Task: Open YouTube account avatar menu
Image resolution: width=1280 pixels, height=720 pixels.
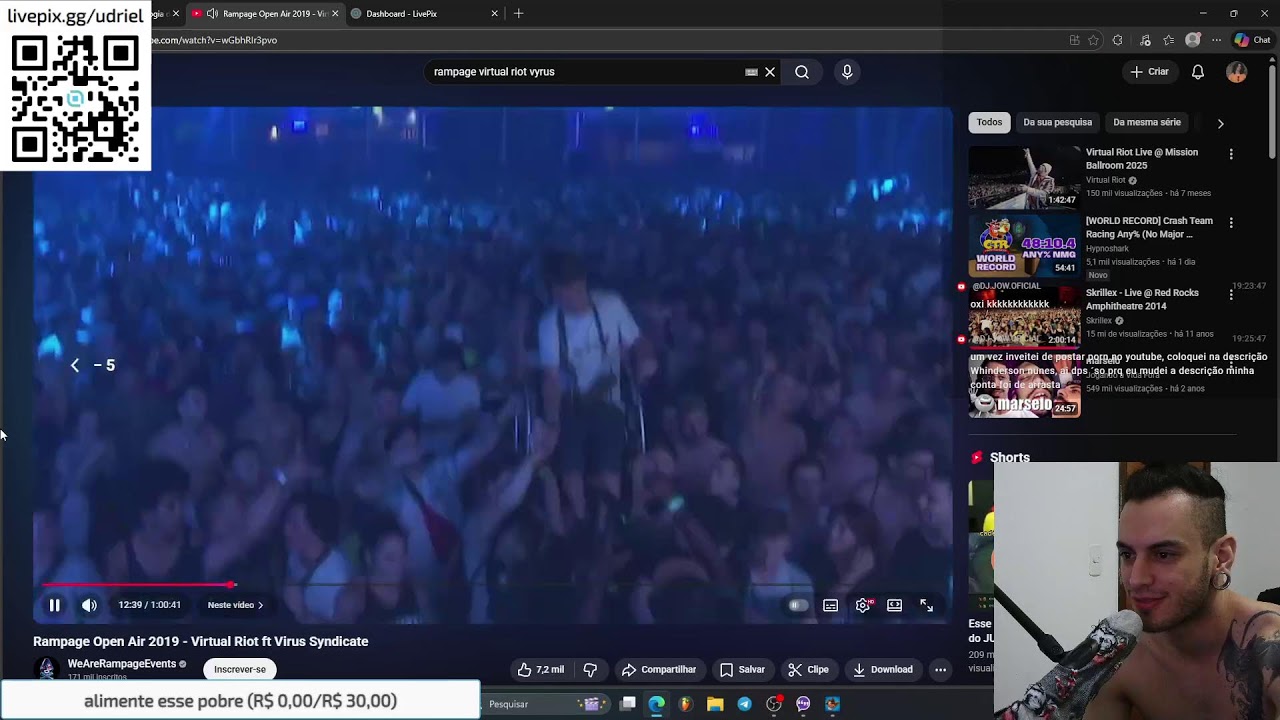Action: tap(1237, 72)
